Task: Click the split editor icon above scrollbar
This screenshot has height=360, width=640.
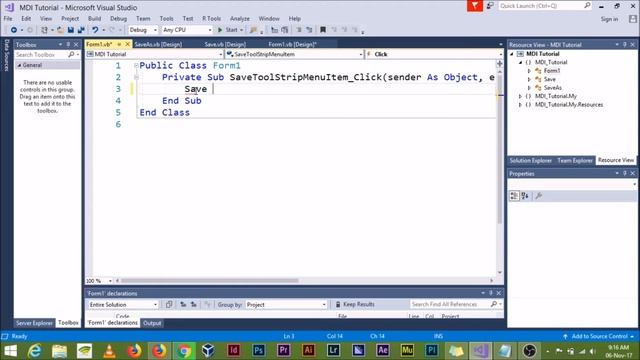Action: point(500,64)
